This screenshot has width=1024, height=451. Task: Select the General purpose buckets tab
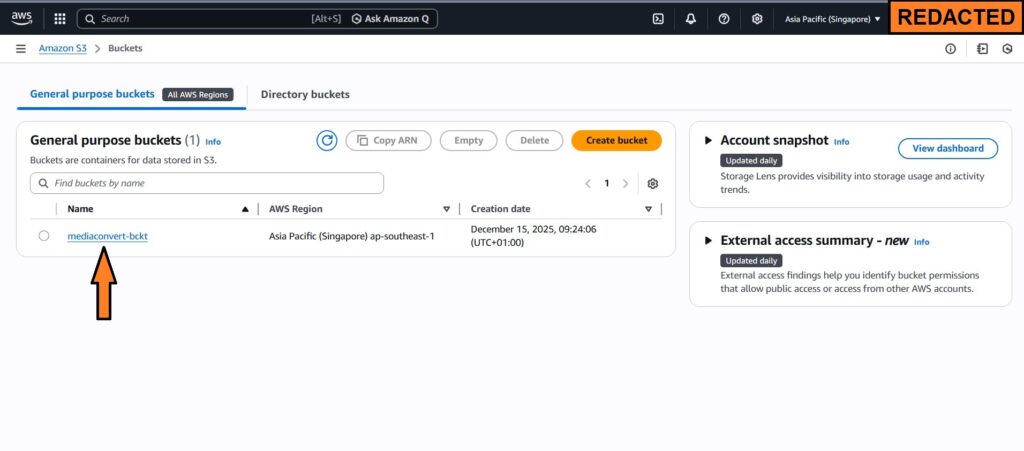click(92, 94)
